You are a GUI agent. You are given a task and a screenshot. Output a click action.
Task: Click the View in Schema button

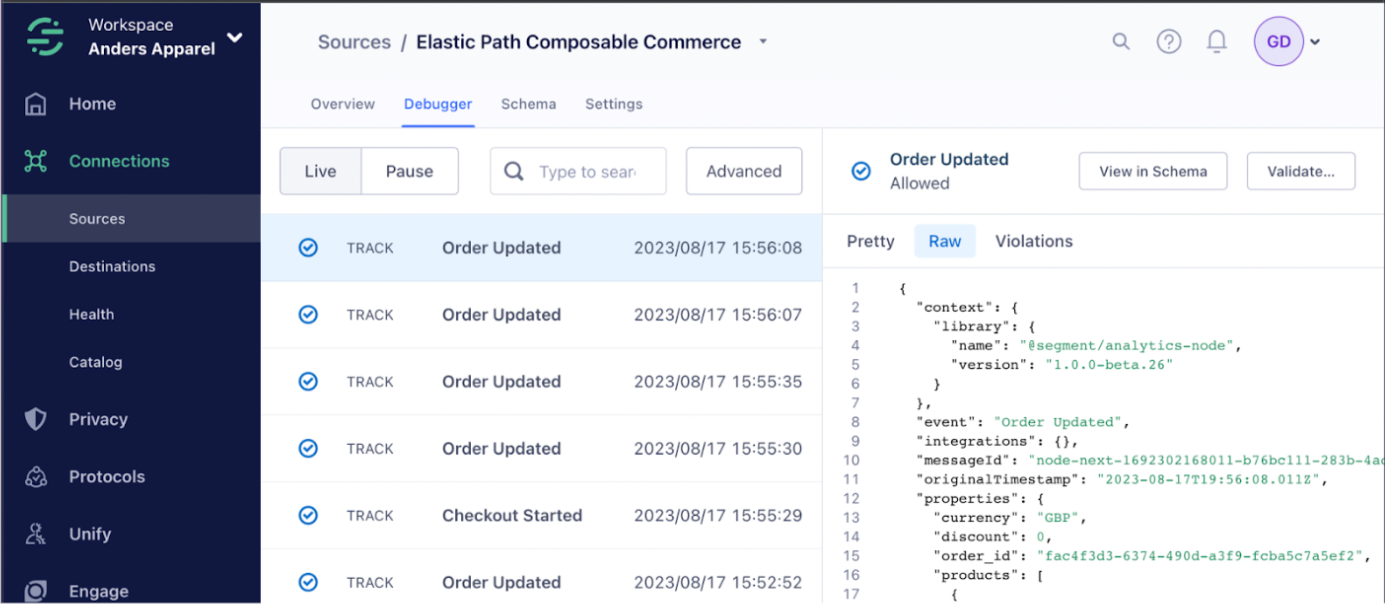coord(1152,171)
